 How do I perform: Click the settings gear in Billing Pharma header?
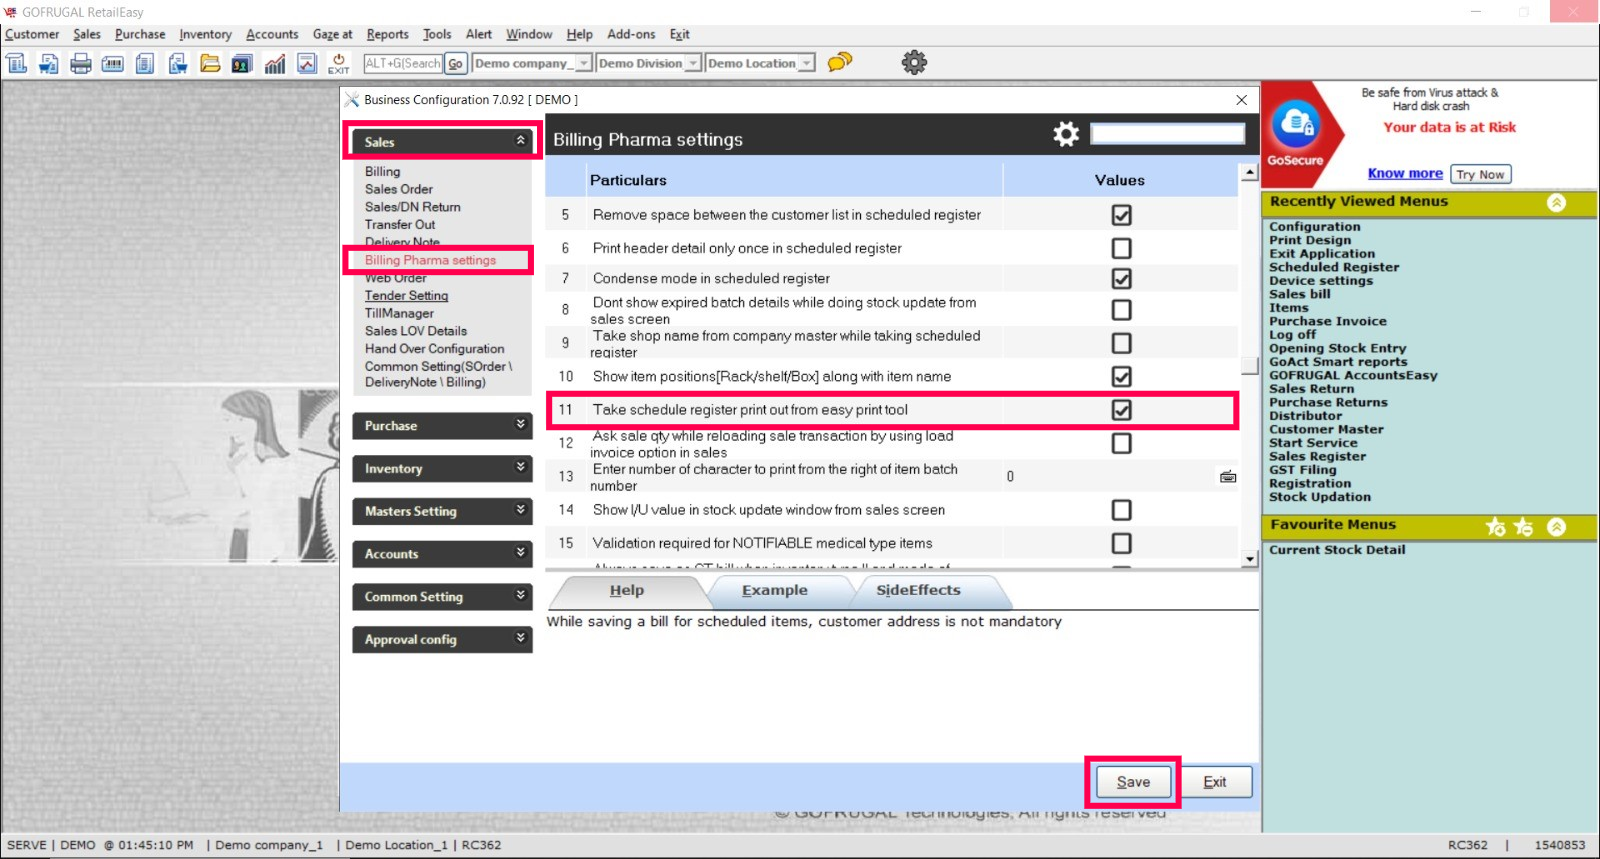pos(1066,134)
